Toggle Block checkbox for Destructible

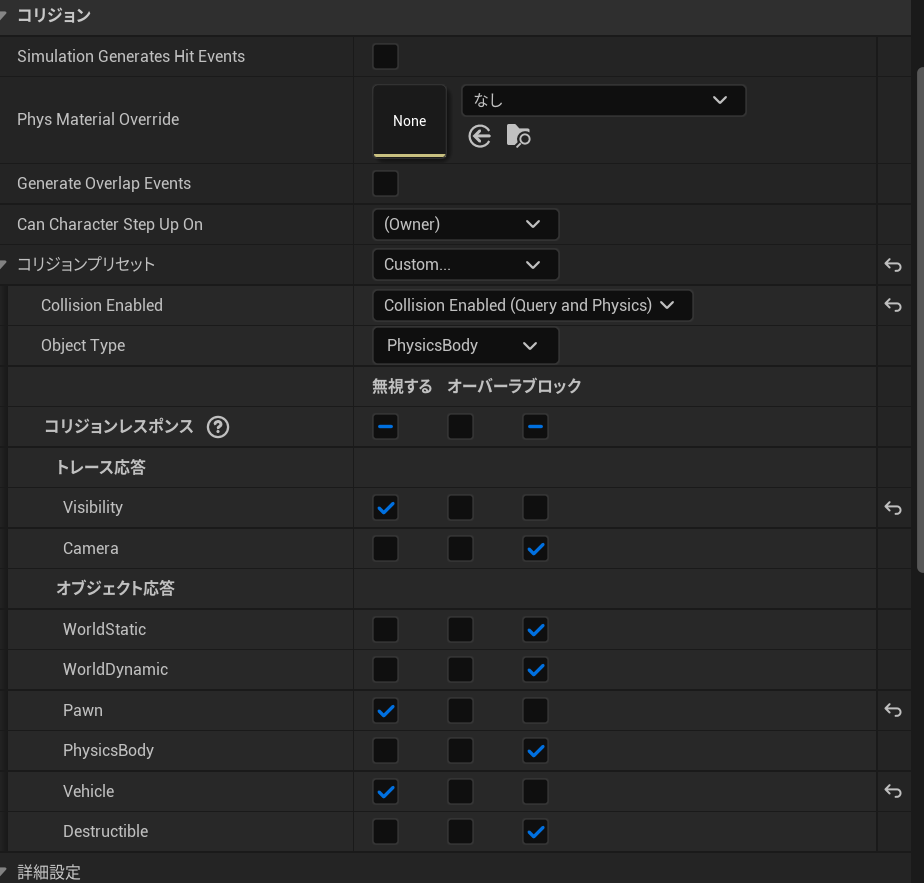pos(535,832)
